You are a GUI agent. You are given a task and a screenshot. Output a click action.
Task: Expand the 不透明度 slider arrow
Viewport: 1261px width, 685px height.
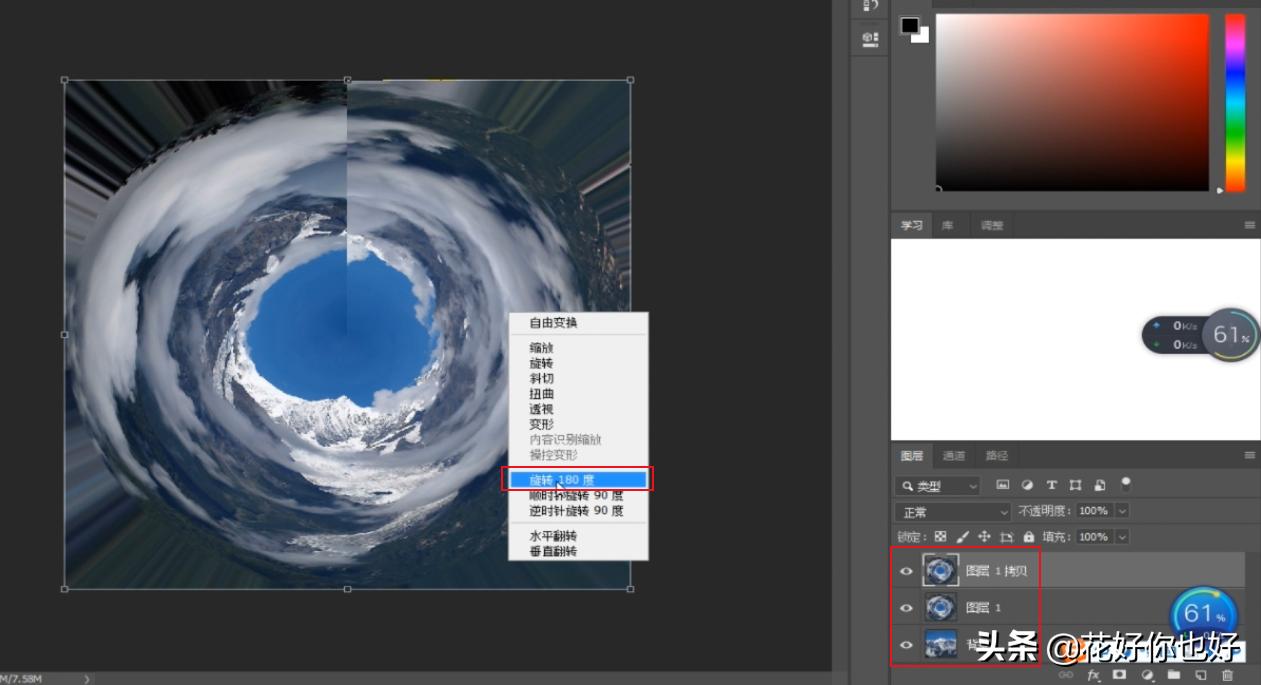[x=1122, y=511]
